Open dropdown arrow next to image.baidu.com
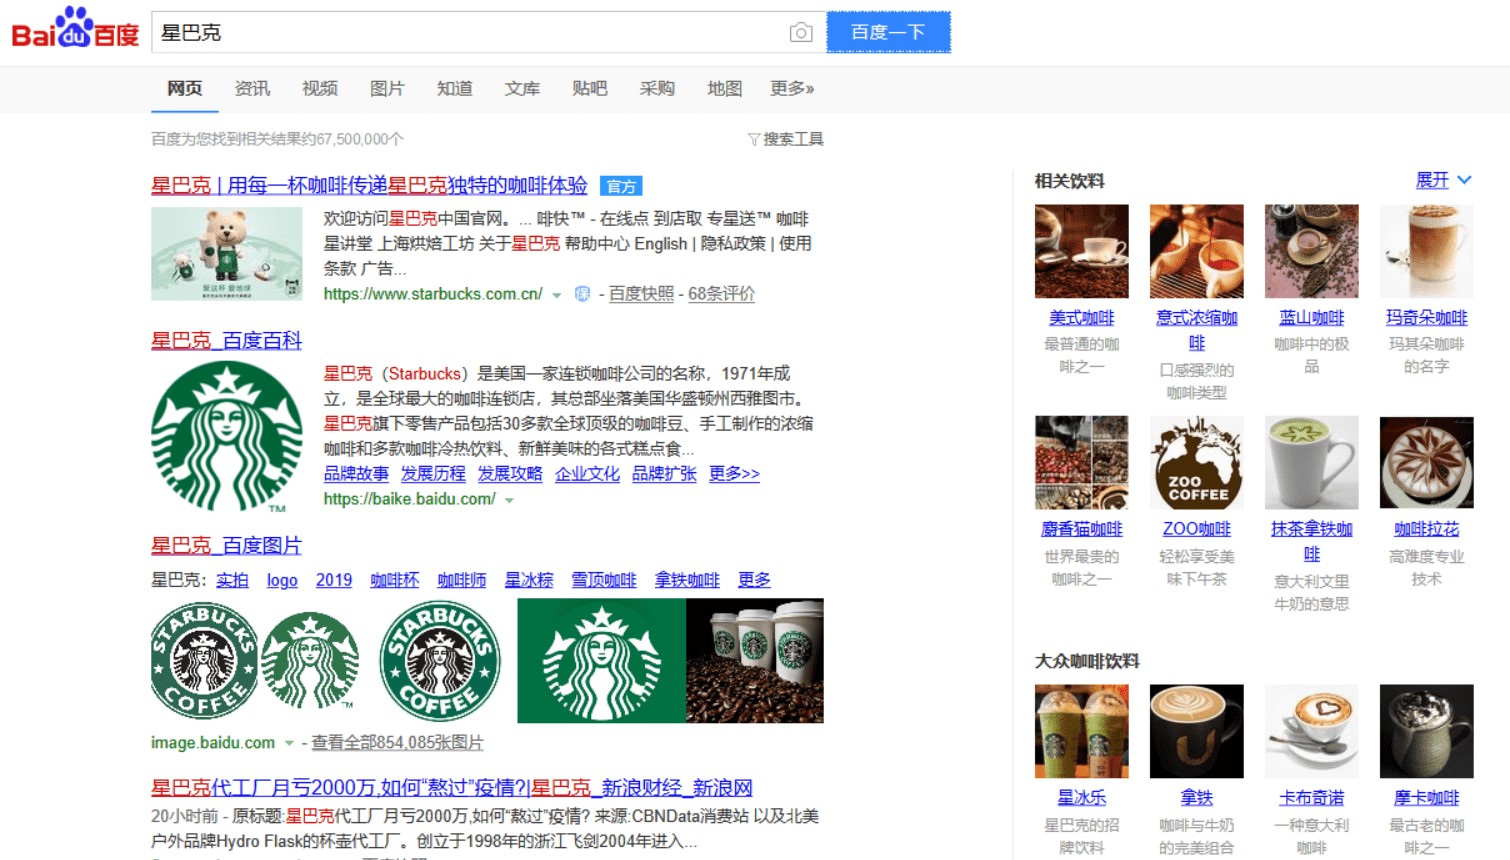Viewport: 1510px width, 860px height. coord(289,744)
